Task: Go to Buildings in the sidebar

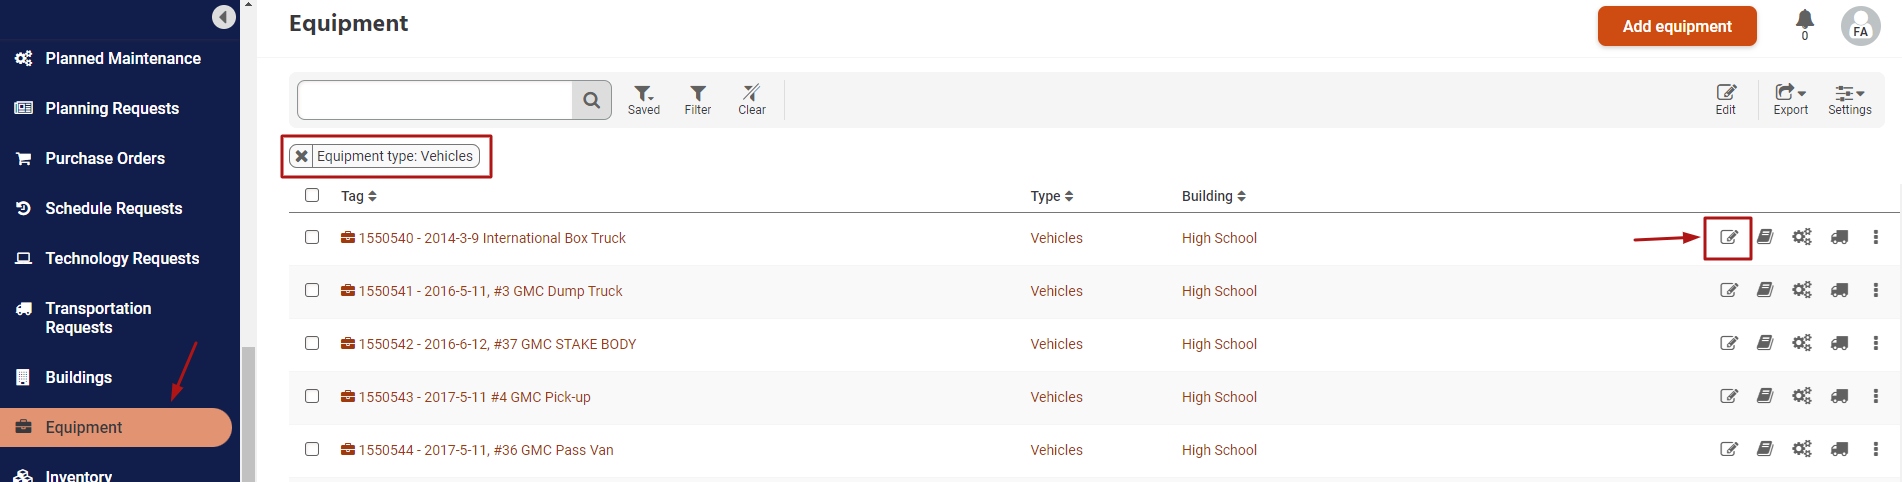Action: 78,377
